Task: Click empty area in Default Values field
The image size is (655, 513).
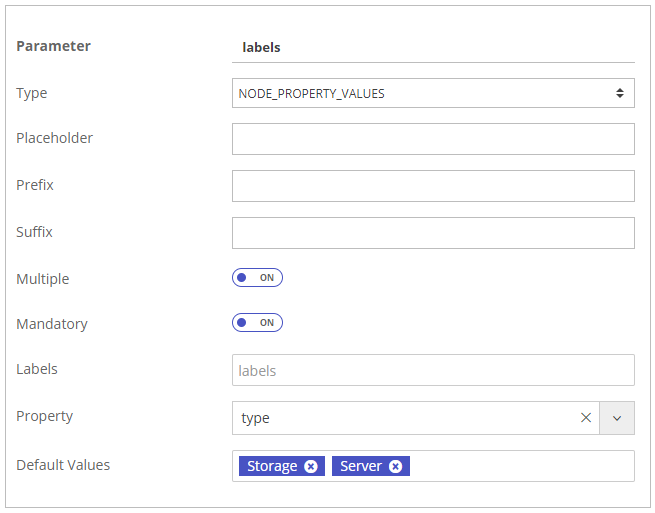Action: 520,467
